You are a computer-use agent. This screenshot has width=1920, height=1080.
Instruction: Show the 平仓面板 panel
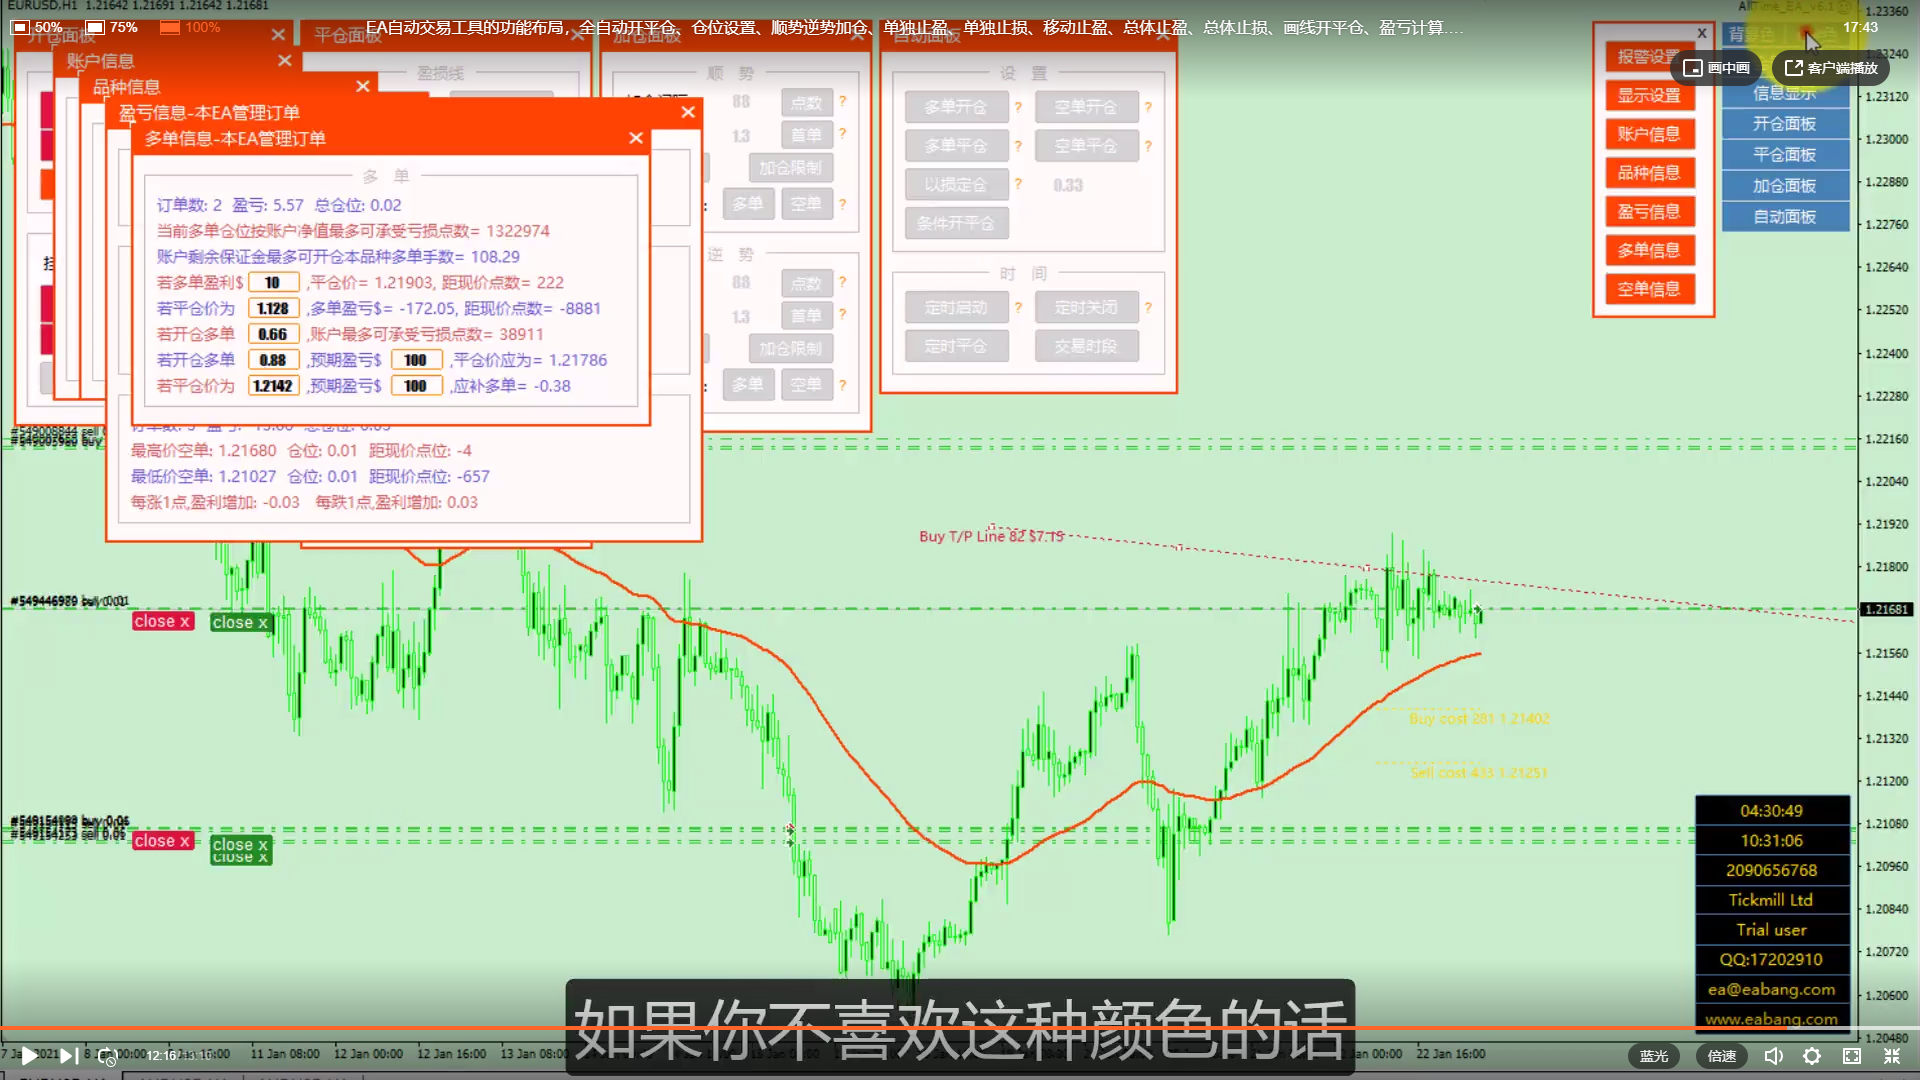(x=1785, y=155)
